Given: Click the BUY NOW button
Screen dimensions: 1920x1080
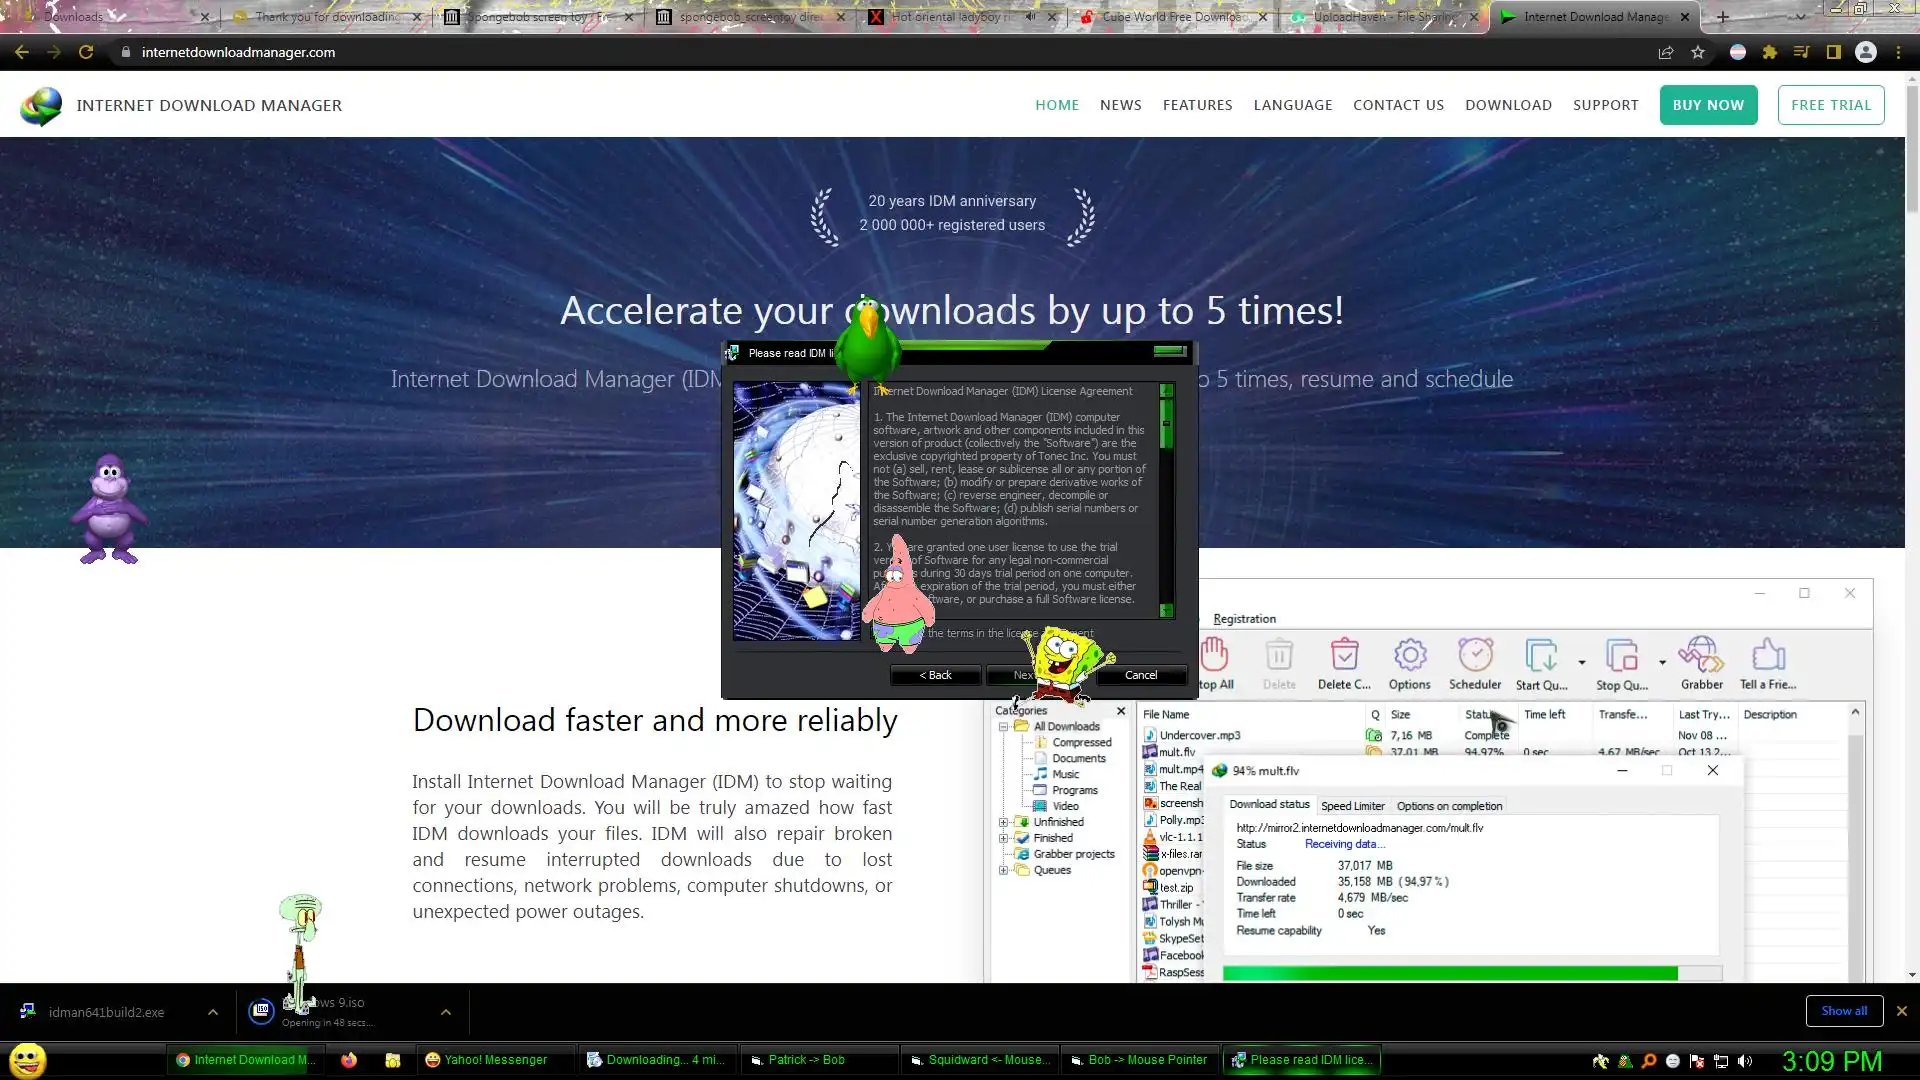Looking at the screenshot, I should point(1708,105).
